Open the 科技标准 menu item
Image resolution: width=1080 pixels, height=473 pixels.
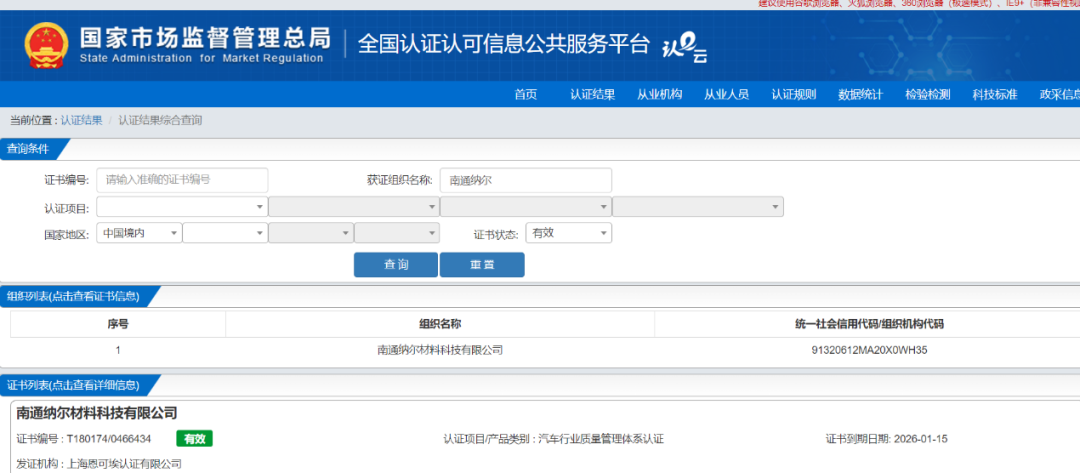tap(994, 94)
